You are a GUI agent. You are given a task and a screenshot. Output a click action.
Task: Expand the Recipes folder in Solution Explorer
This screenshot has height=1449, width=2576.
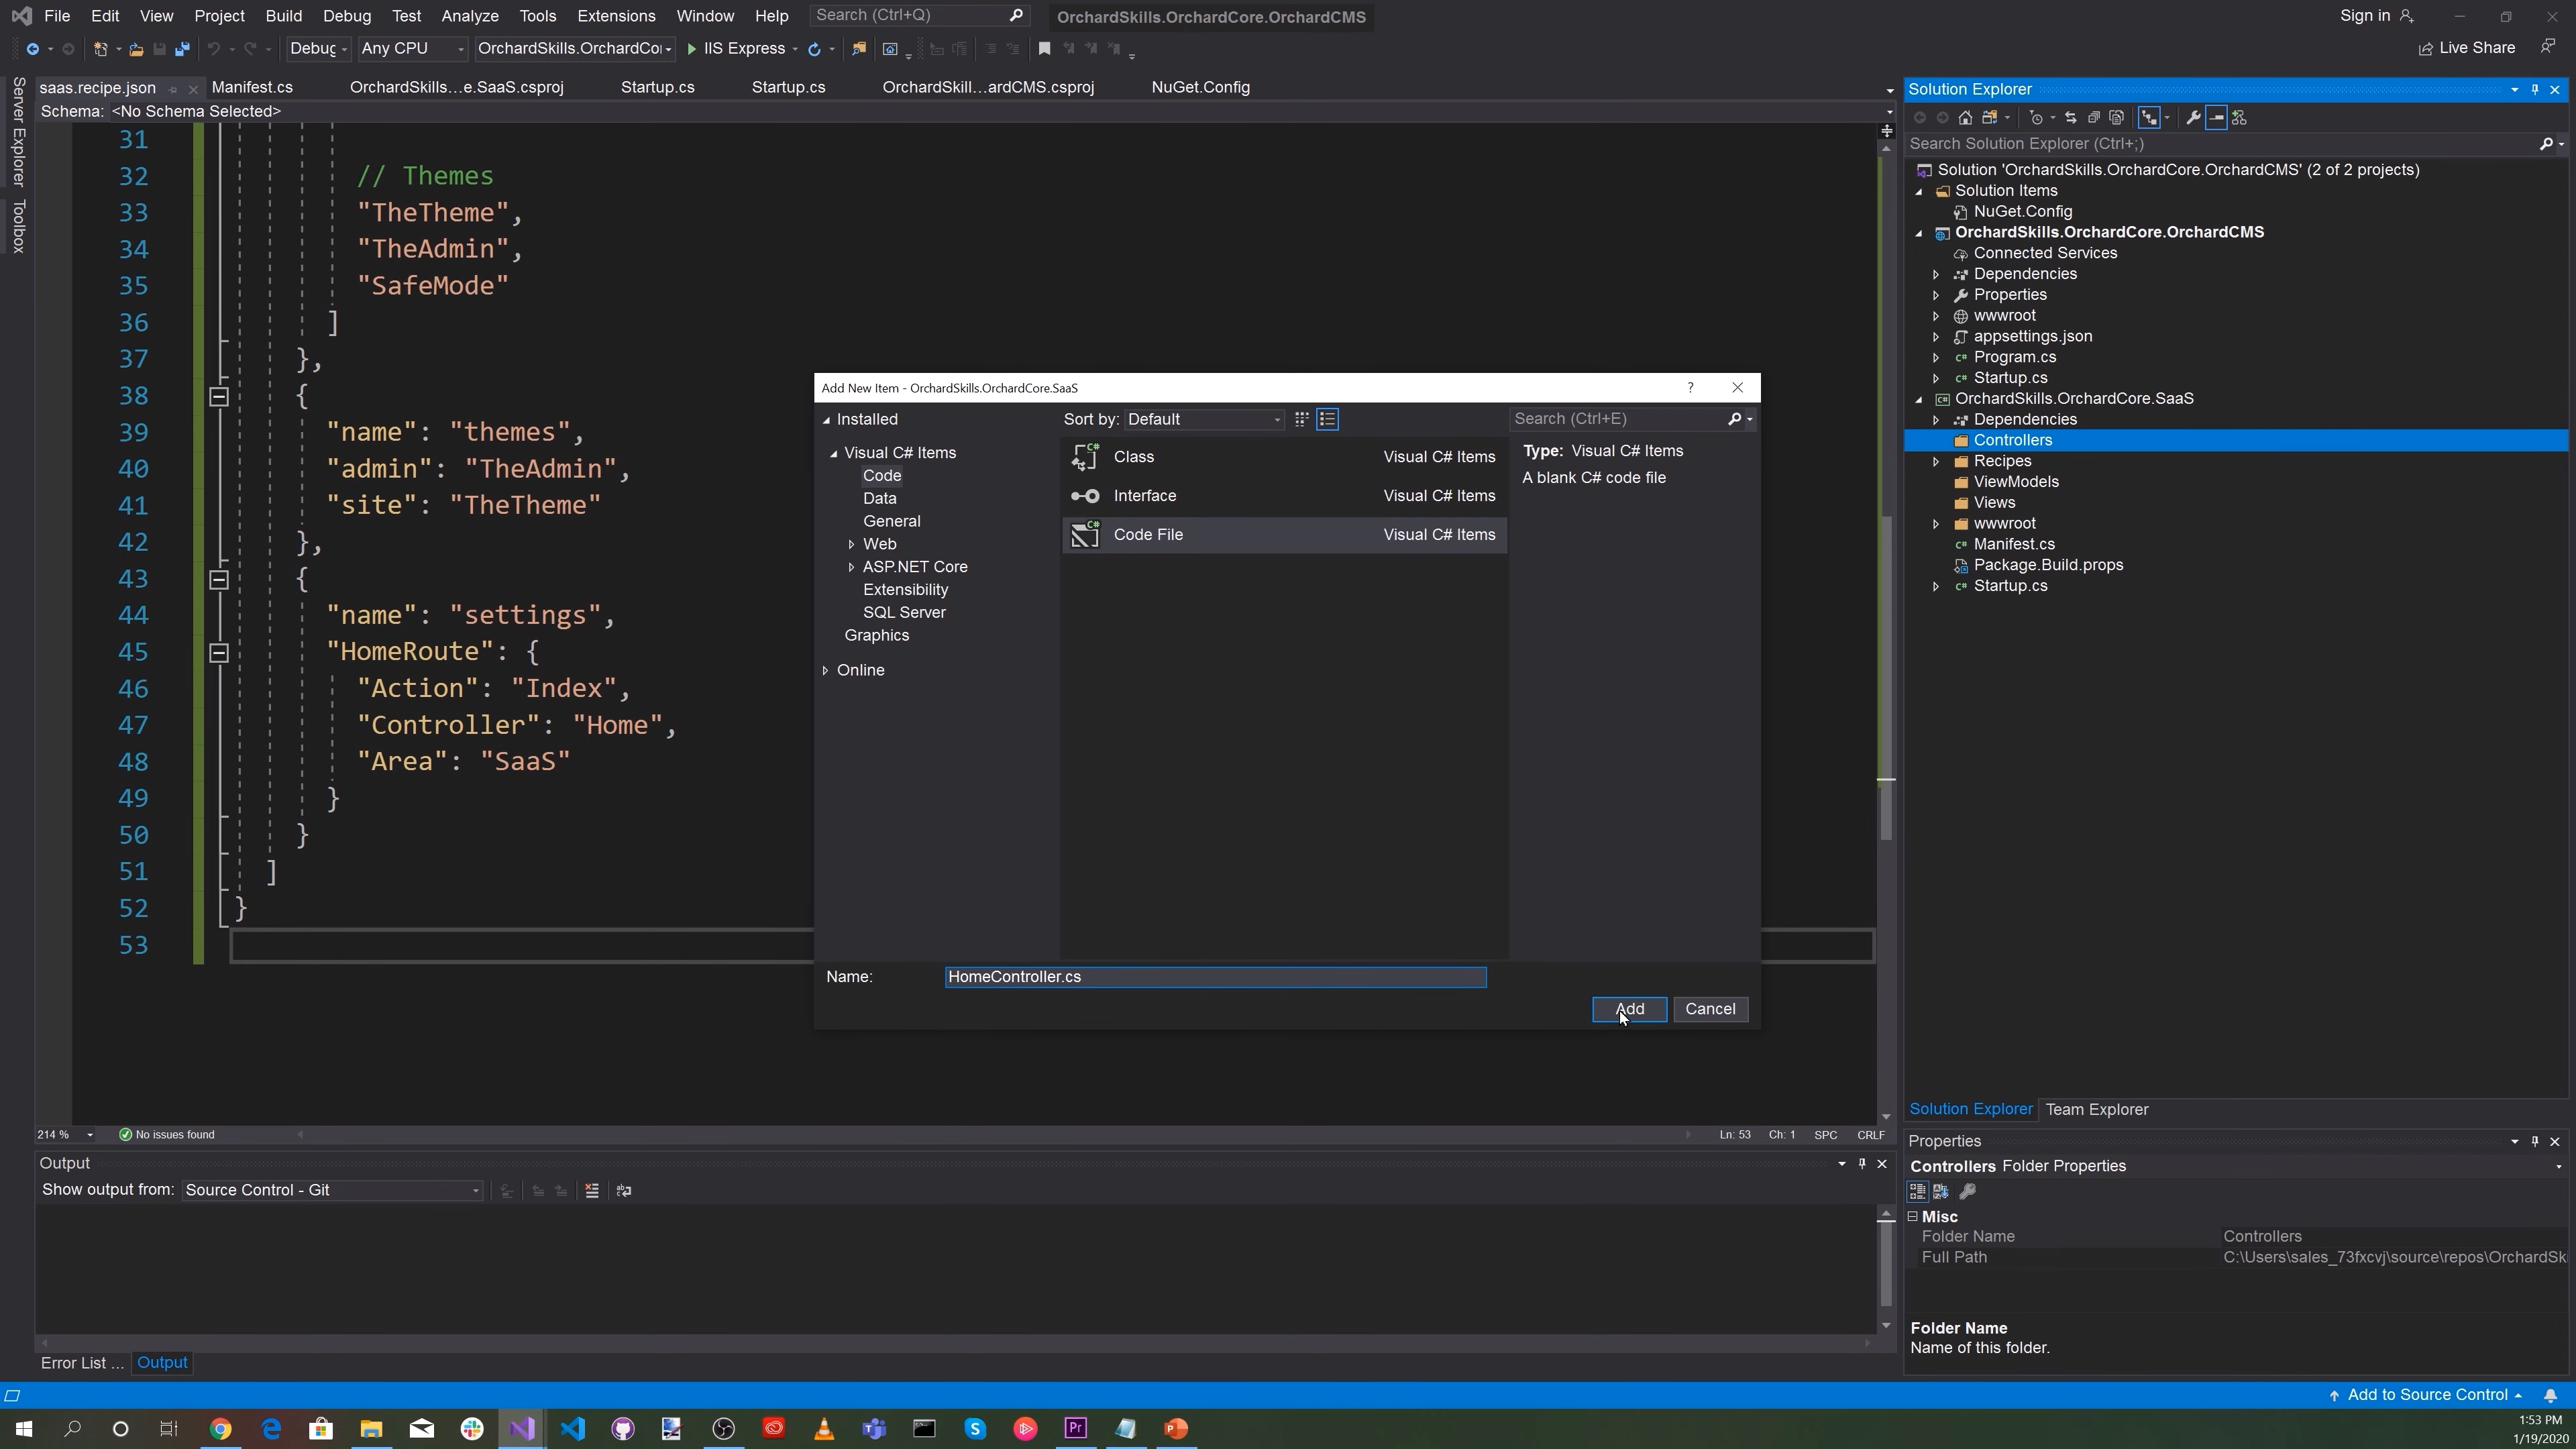[1935, 462]
